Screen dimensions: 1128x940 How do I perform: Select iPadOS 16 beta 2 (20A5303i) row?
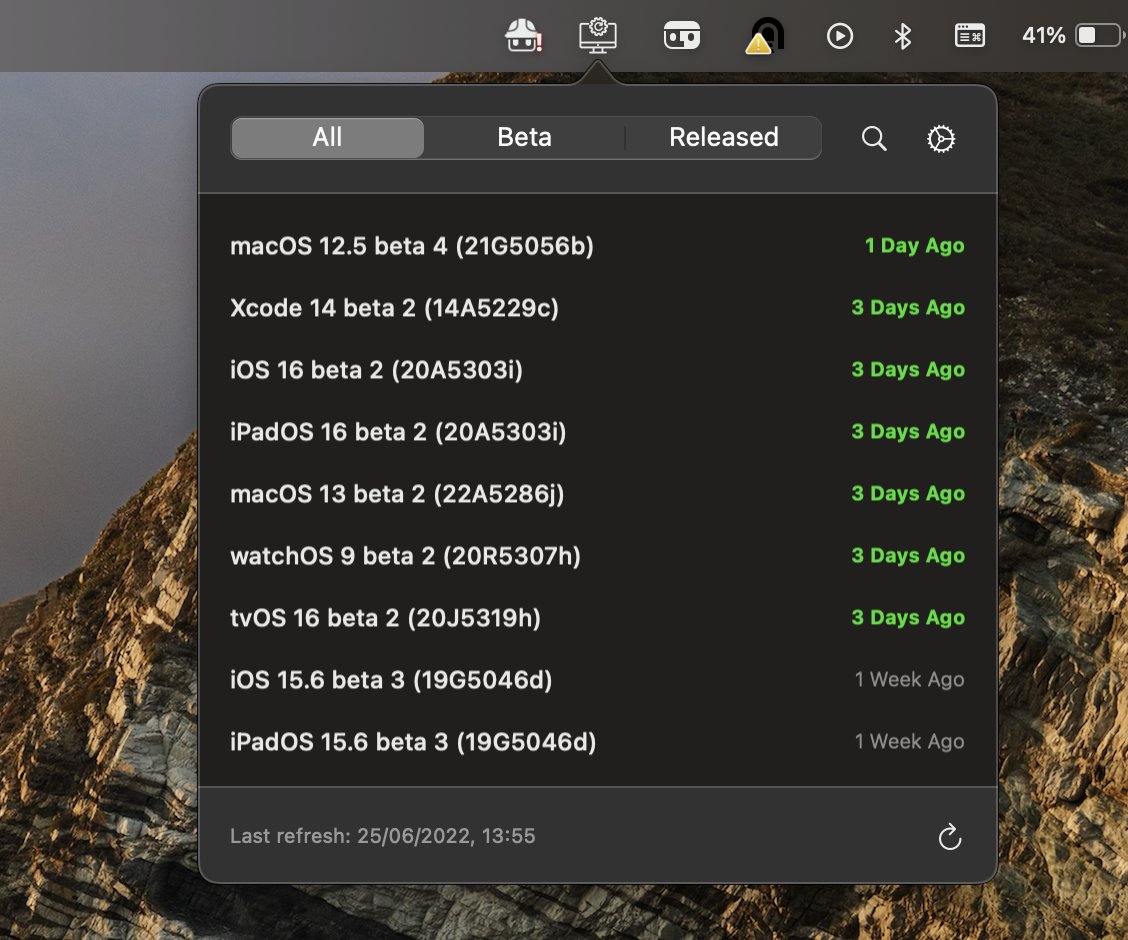(597, 432)
